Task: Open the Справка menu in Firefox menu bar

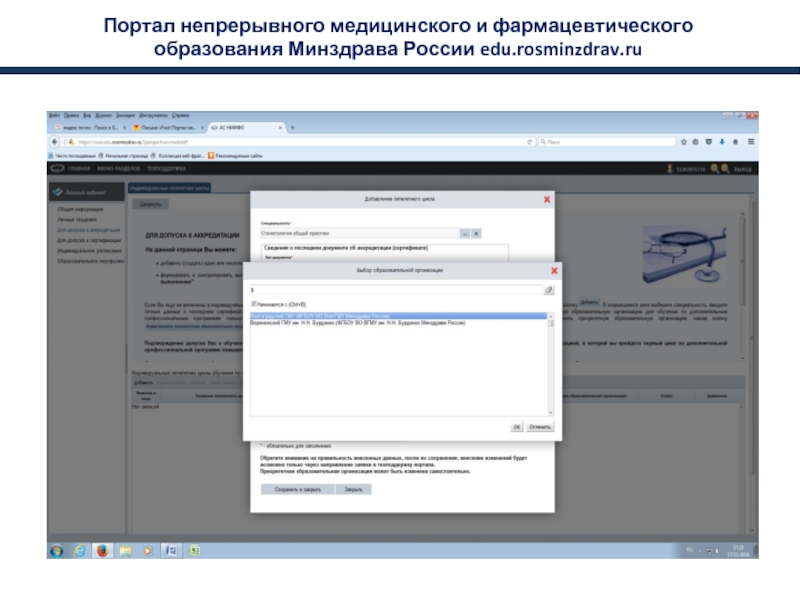Action: pyautogui.click(x=181, y=115)
